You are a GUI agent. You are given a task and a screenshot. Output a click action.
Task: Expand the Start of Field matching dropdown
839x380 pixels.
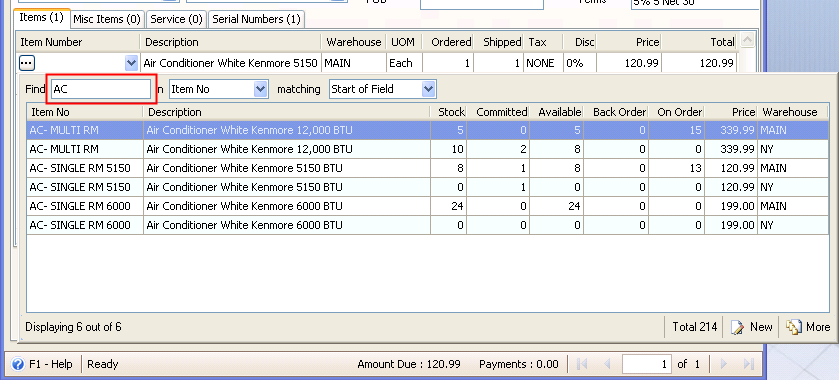pos(429,89)
